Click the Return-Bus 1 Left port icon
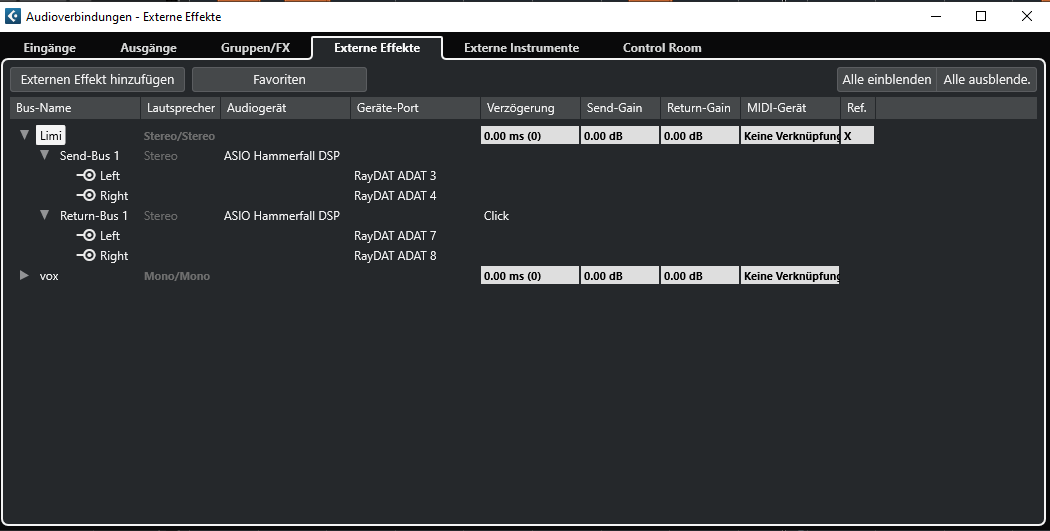 [x=87, y=236]
